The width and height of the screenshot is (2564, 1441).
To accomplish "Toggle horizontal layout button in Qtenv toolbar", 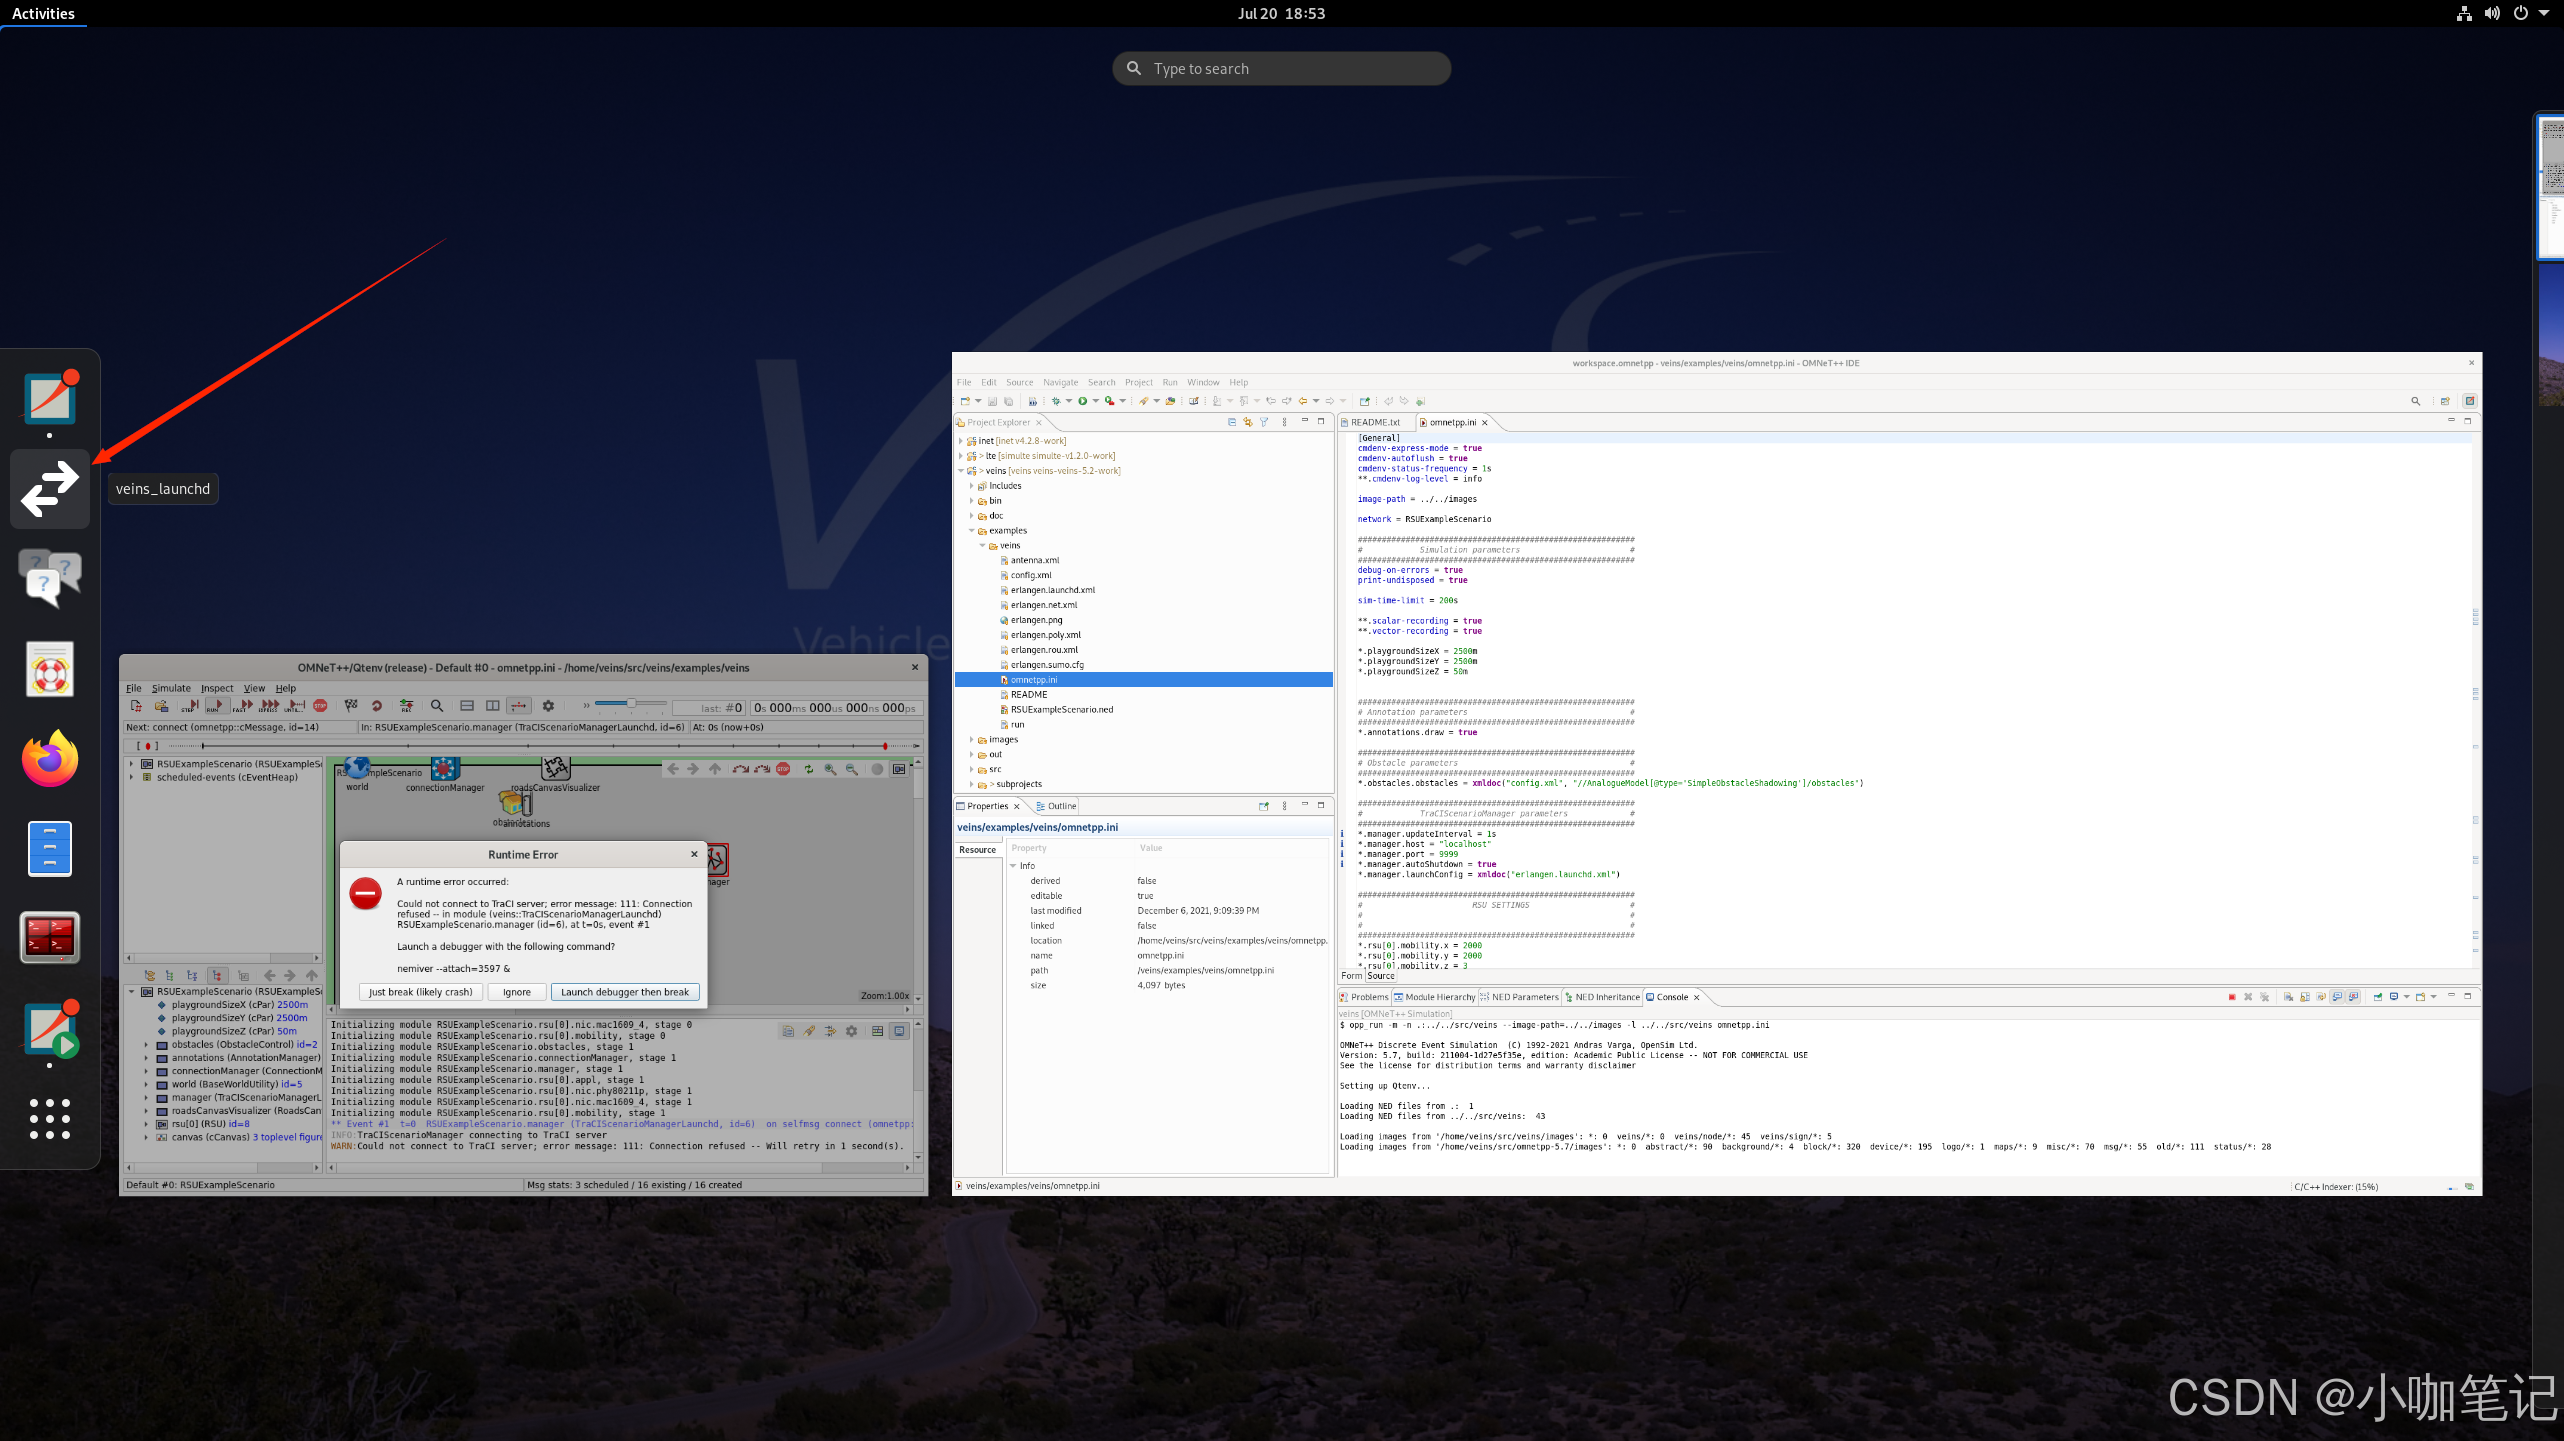I will [467, 705].
